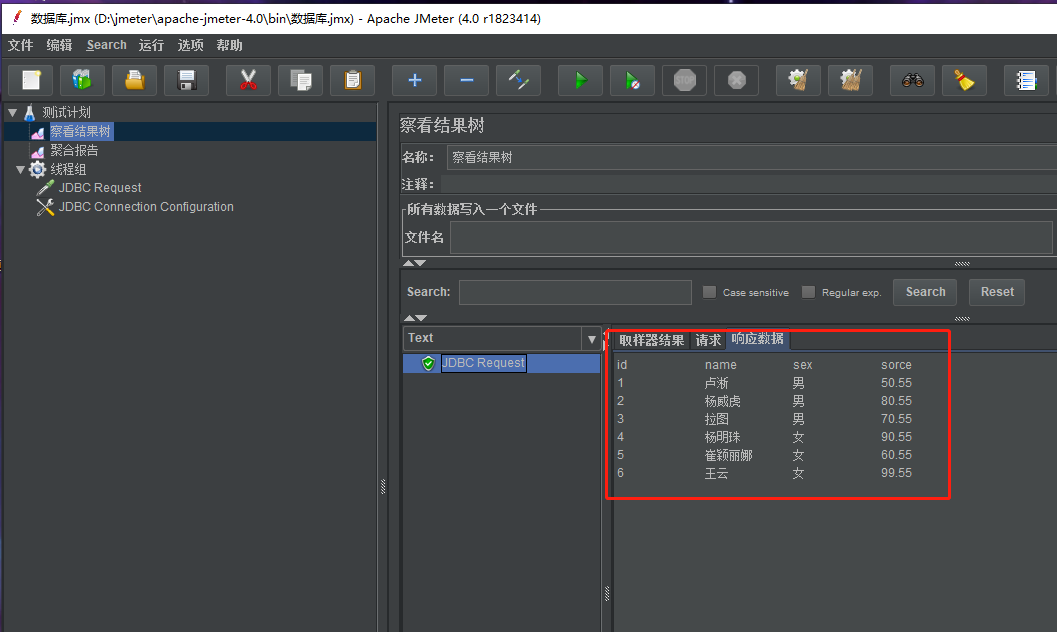Enable the Case sensitive checkbox
This screenshot has width=1057, height=632.
(x=709, y=292)
